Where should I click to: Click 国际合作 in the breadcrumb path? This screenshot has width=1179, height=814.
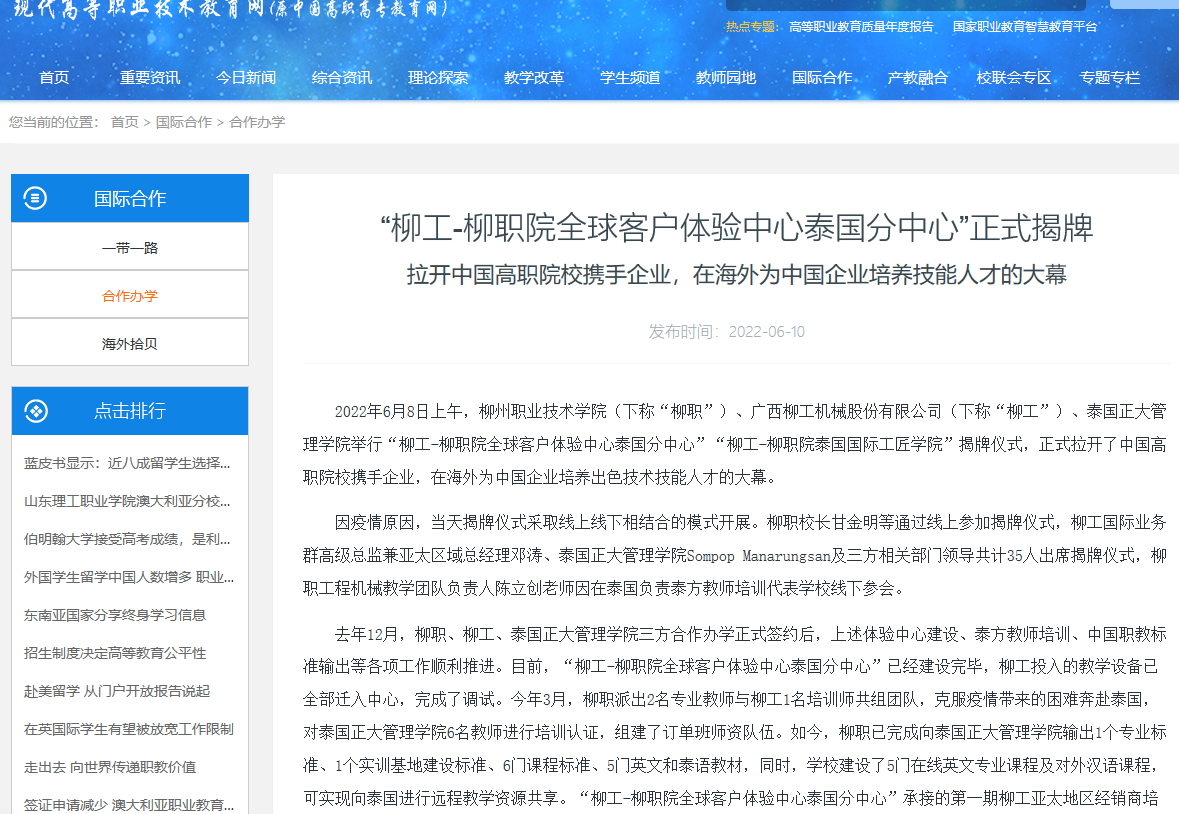(184, 122)
